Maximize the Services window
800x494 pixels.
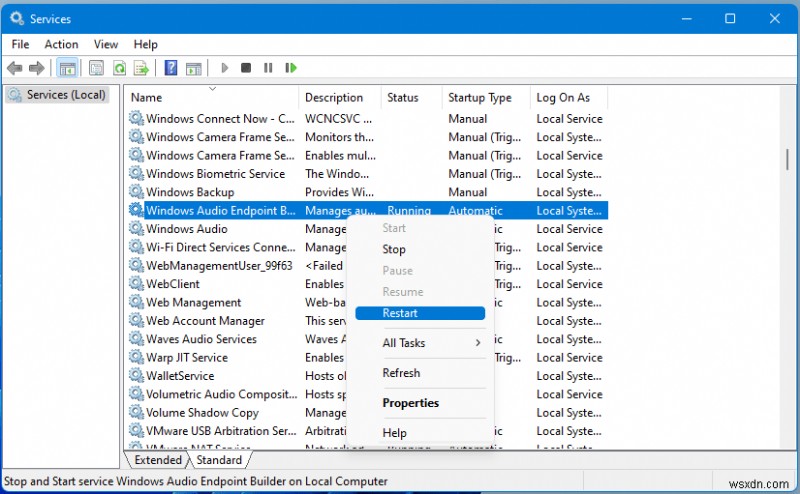(x=731, y=18)
